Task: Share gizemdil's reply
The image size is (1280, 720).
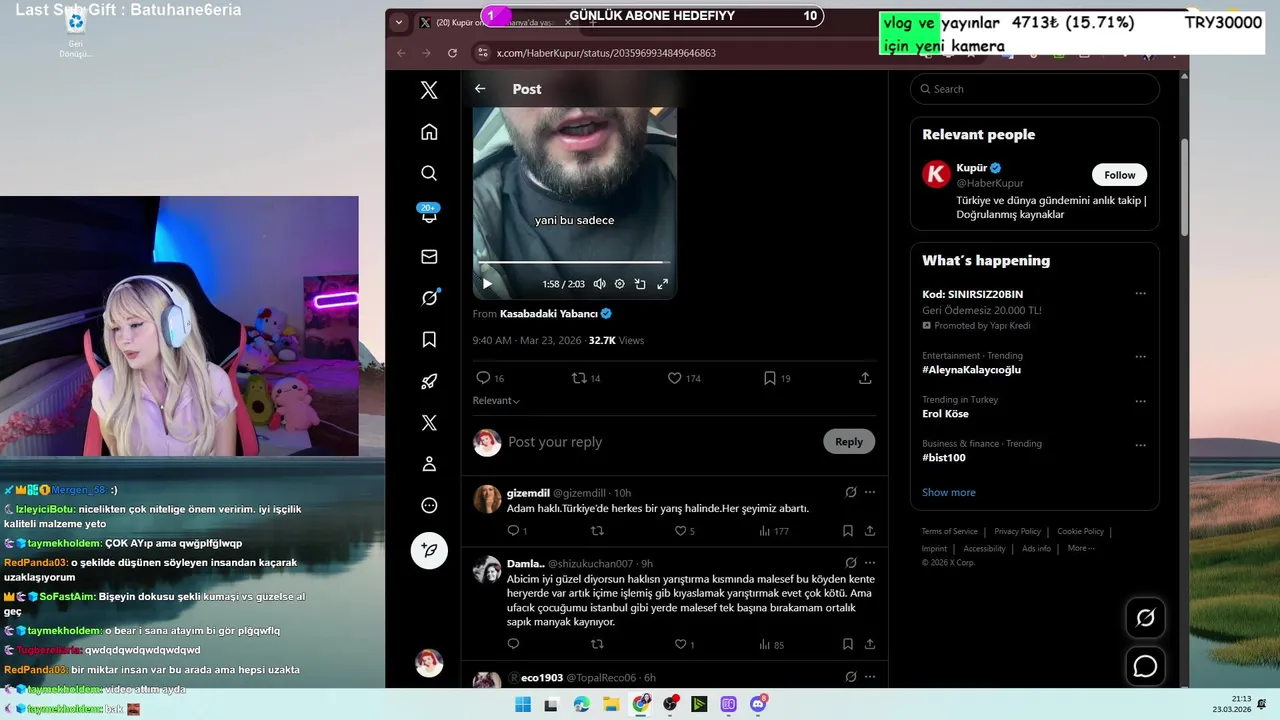Action: click(x=870, y=531)
